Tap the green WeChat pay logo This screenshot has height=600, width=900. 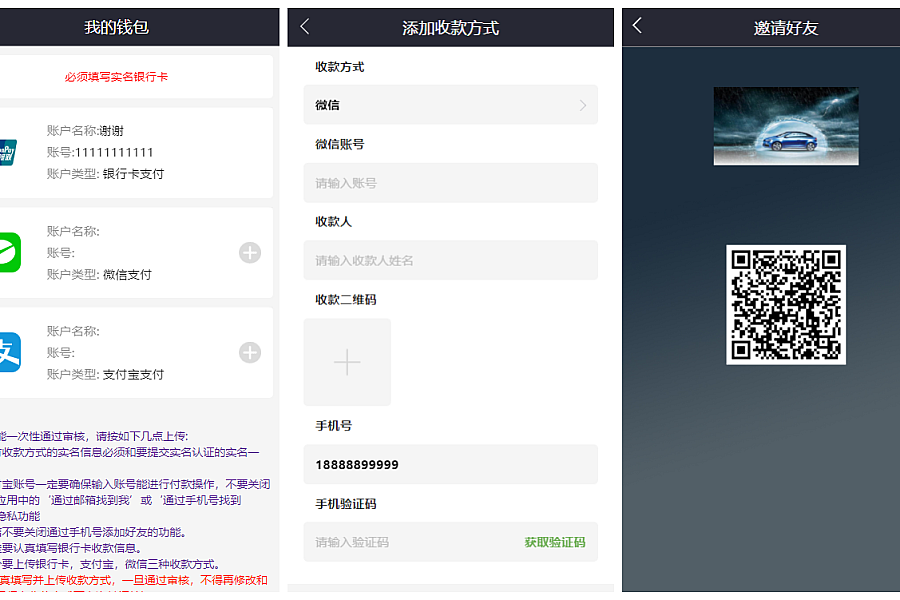(10, 253)
